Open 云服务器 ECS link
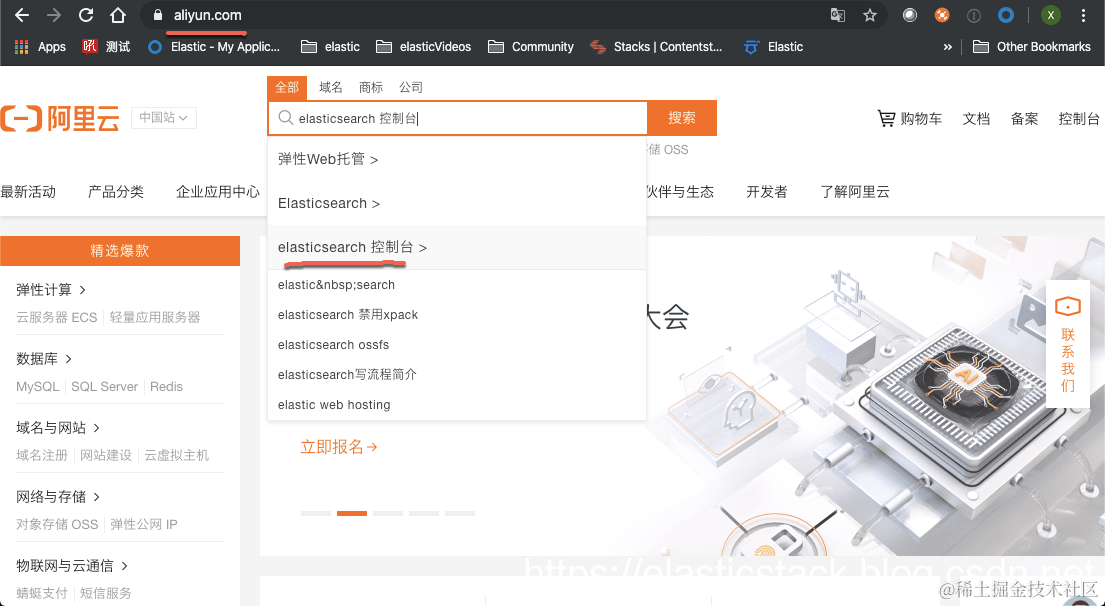1105x606 pixels. pyautogui.click(x=56, y=317)
